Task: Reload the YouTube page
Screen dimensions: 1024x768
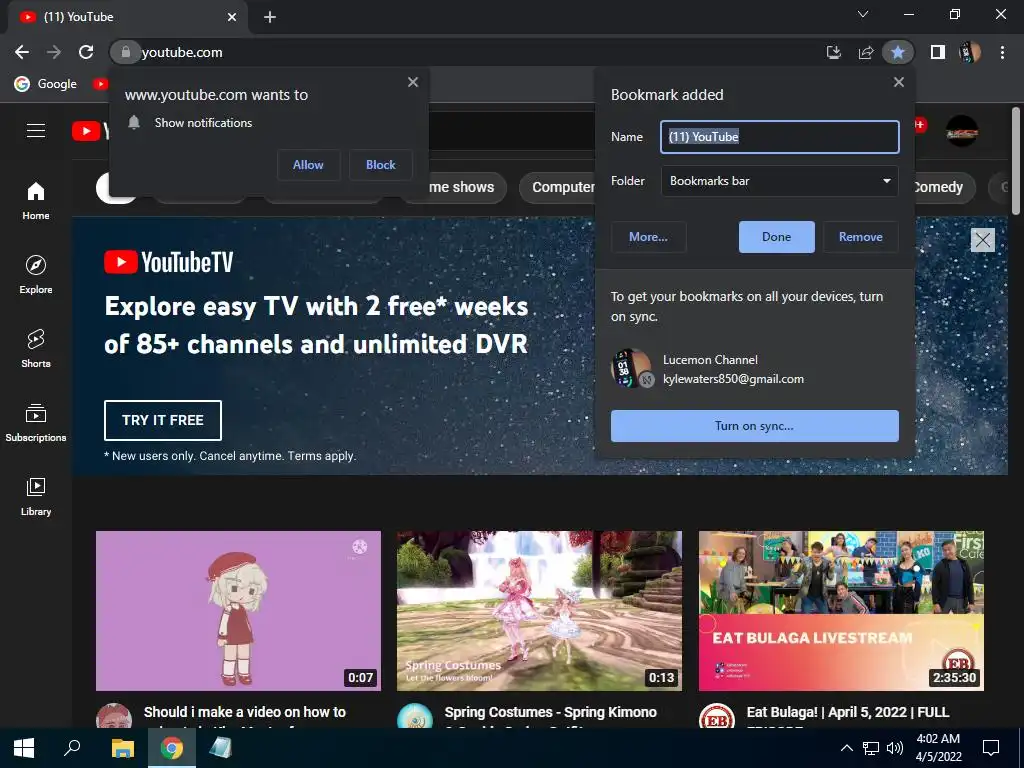Action: [86, 52]
